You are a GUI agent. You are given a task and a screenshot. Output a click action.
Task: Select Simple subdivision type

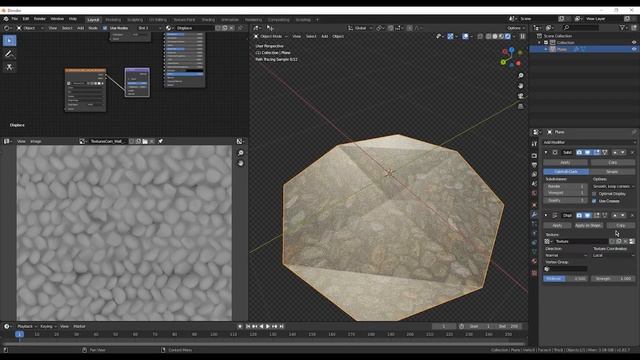click(612, 172)
